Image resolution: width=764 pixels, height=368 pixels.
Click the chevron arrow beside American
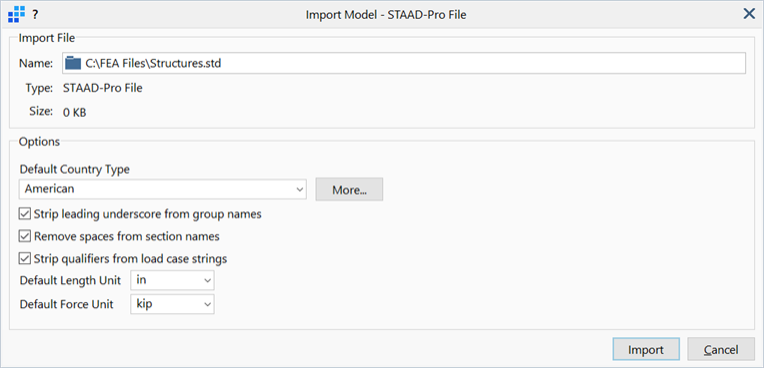(300, 190)
